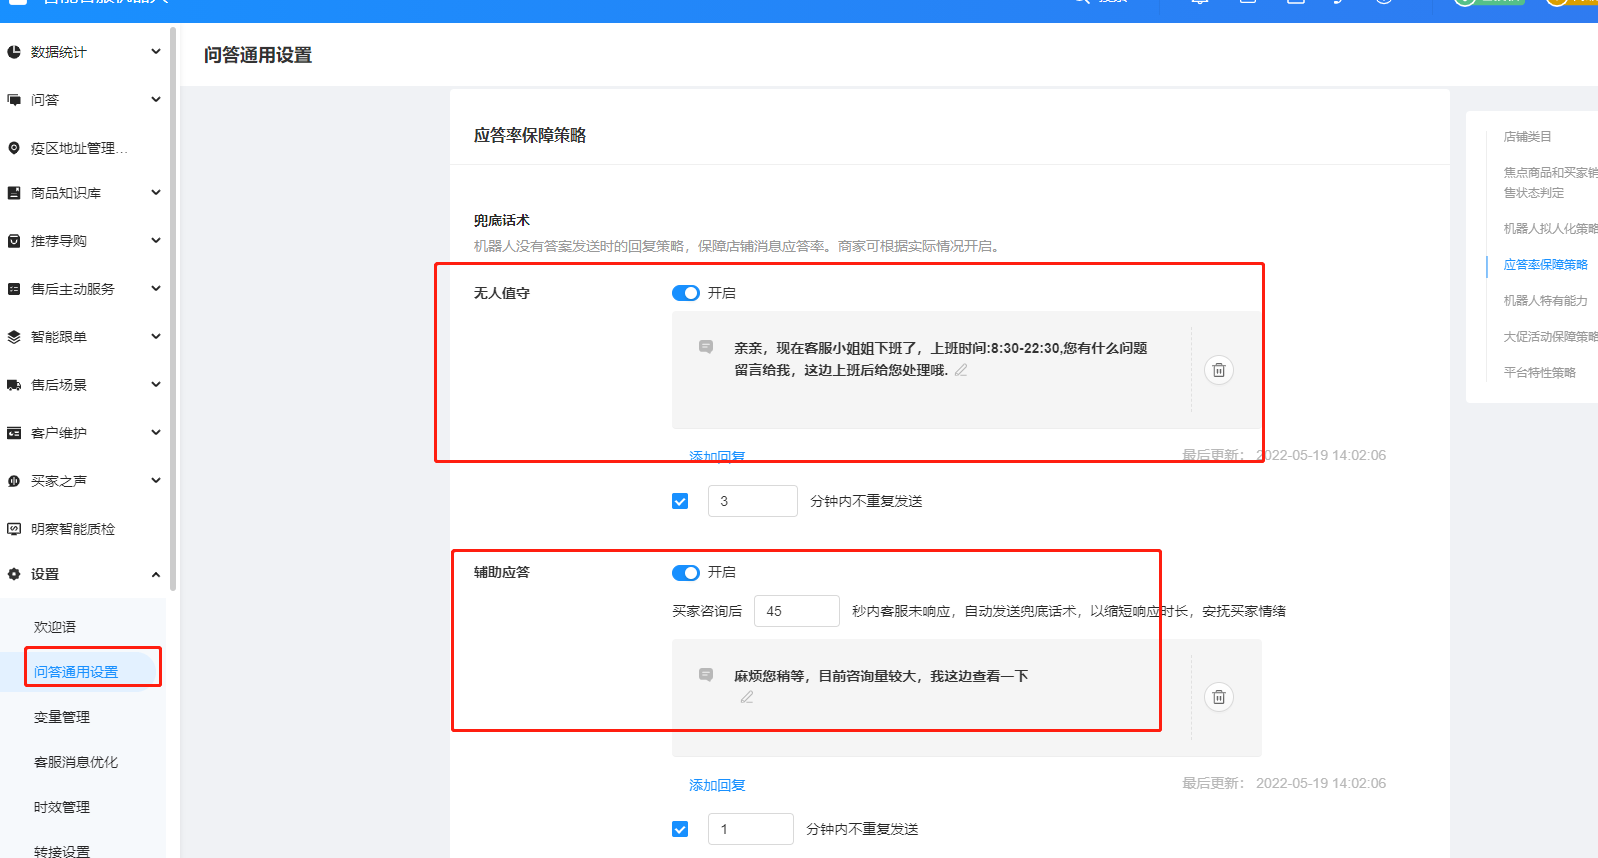Expand the 推荐导购 menu chevron
The width and height of the screenshot is (1598, 858).
point(156,241)
